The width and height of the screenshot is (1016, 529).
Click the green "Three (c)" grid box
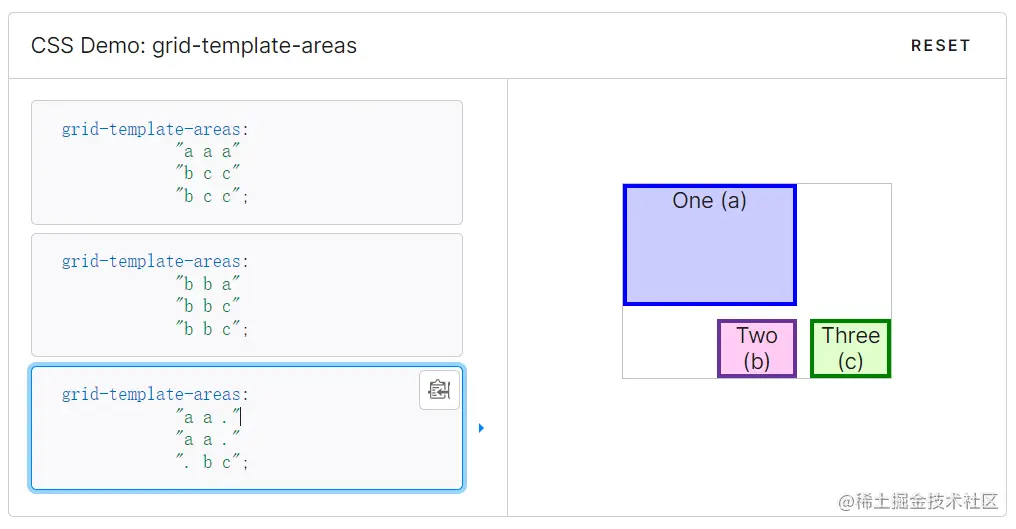point(850,348)
